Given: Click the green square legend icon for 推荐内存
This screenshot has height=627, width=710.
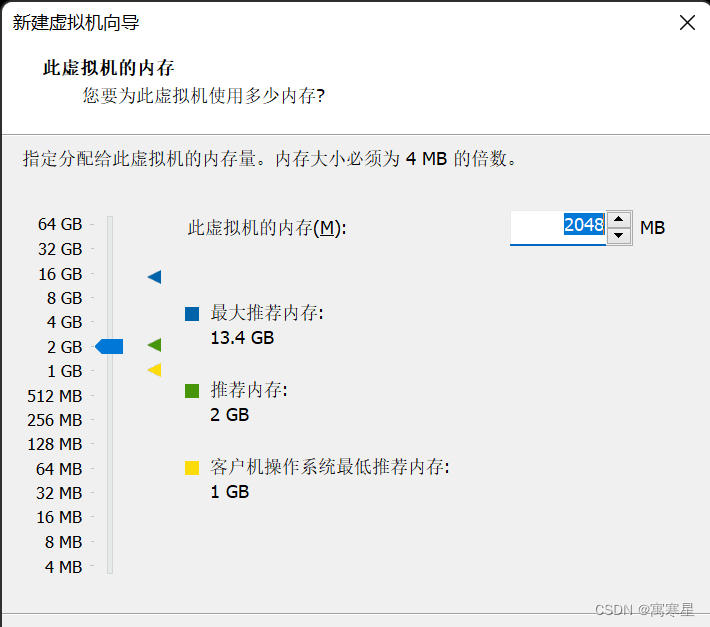Looking at the screenshot, I should point(192,391).
